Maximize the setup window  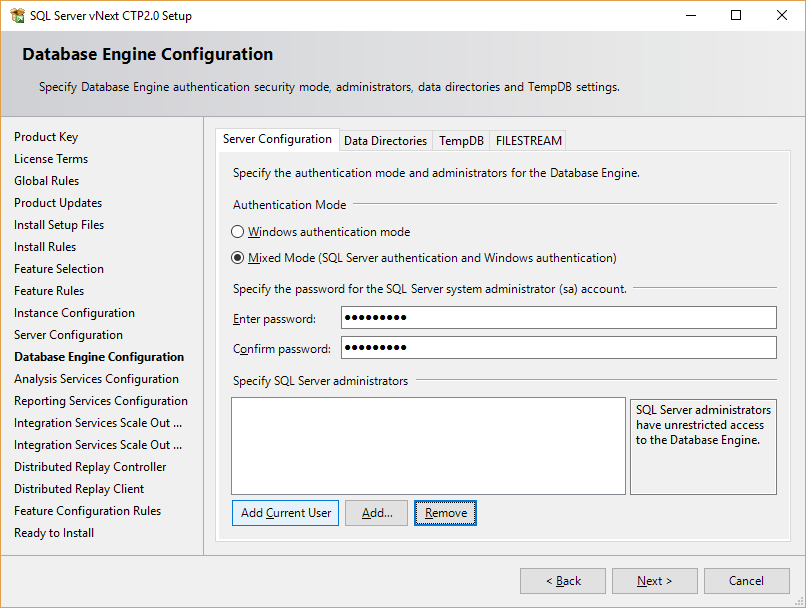pyautogui.click(x=736, y=15)
